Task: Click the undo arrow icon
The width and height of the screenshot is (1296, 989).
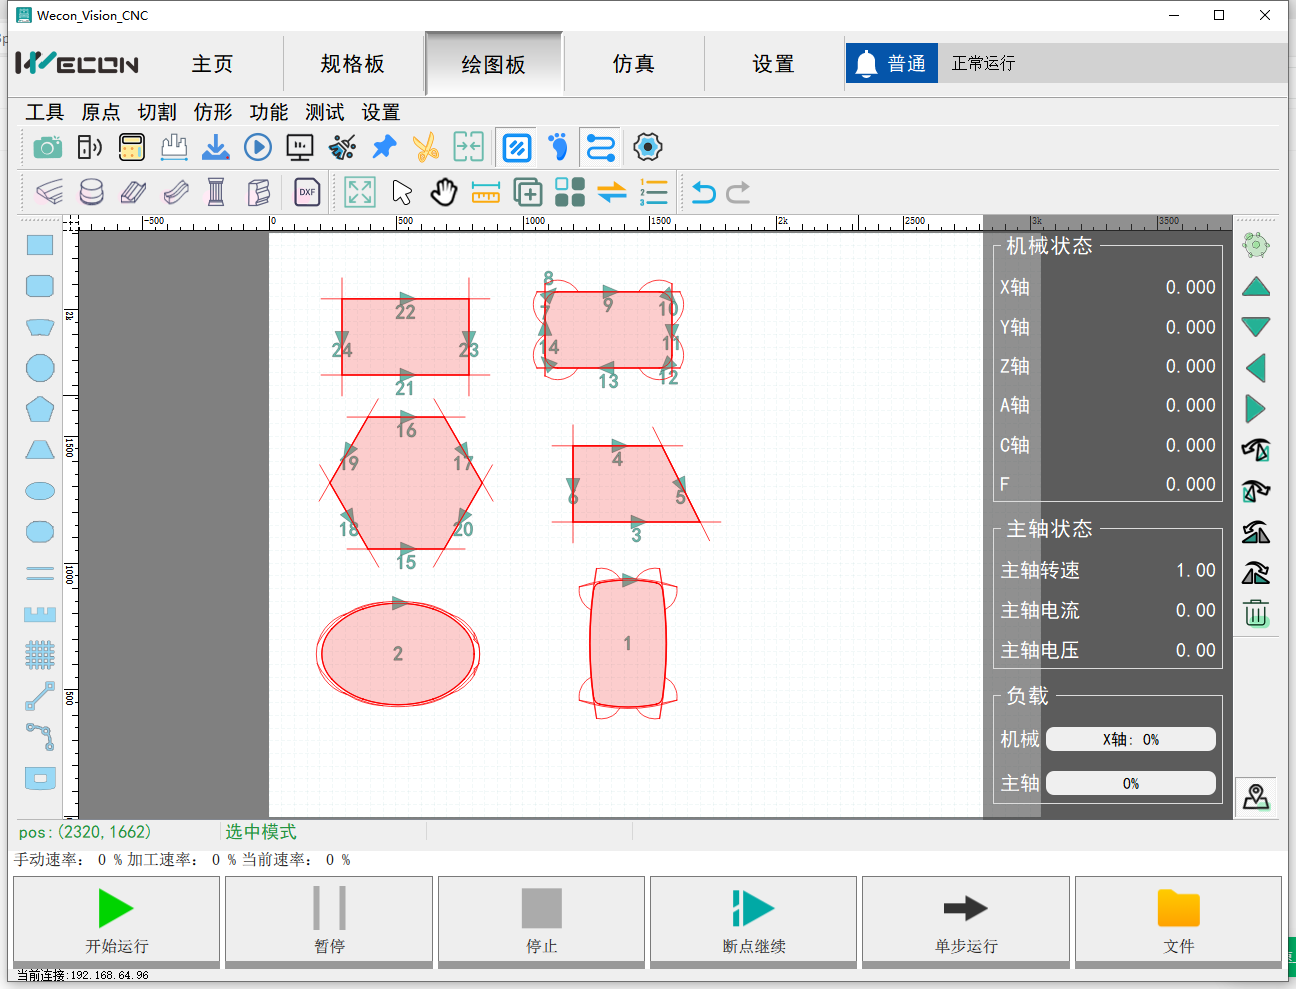Action: pyautogui.click(x=703, y=192)
